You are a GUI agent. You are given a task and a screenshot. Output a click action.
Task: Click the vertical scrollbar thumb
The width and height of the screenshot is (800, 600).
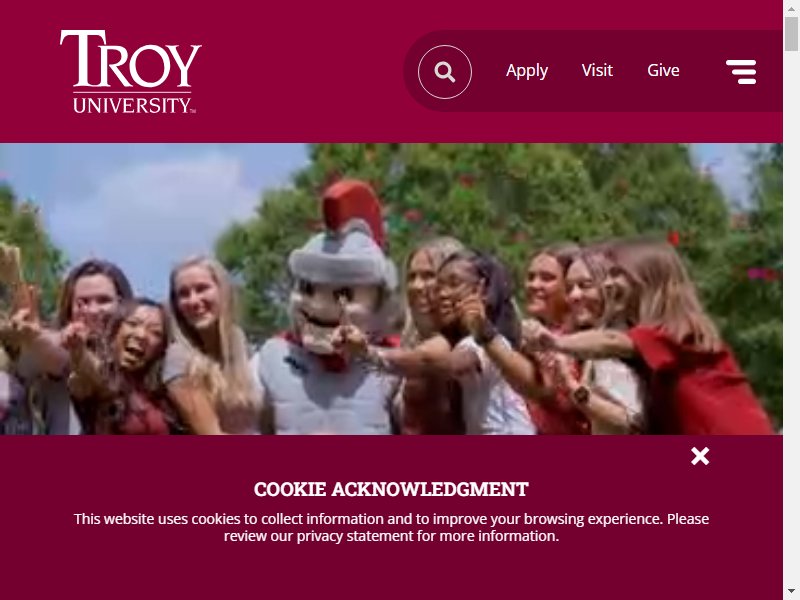coord(791,34)
